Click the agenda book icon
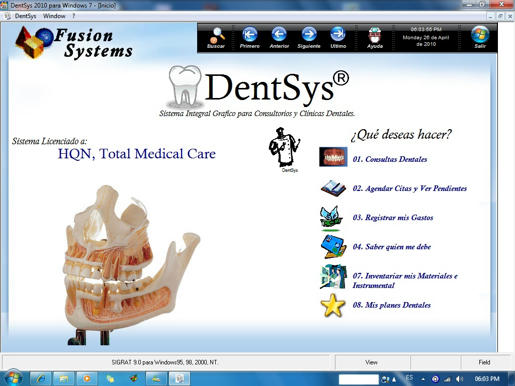Image resolution: width=515 pixels, height=386 pixels. [x=333, y=188]
